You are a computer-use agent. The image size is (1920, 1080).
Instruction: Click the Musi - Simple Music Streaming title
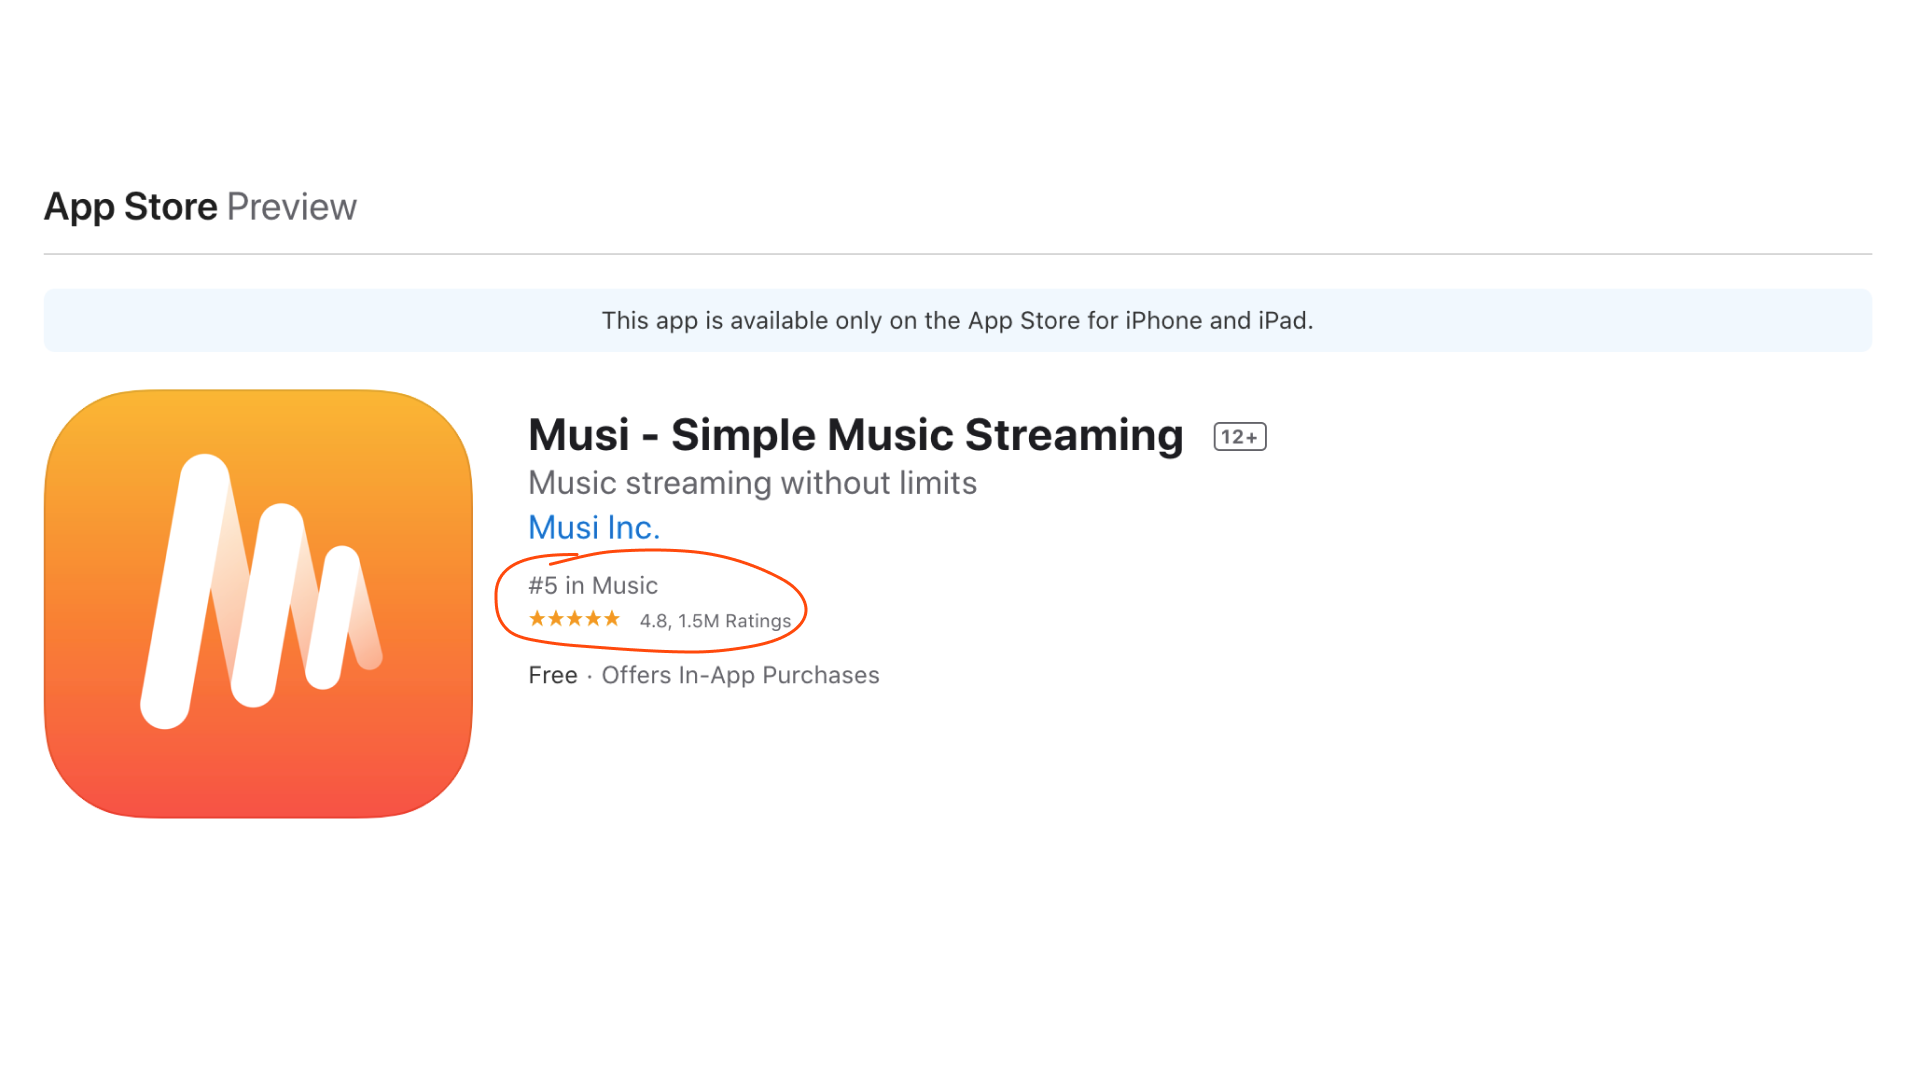pyautogui.click(x=856, y=435)
